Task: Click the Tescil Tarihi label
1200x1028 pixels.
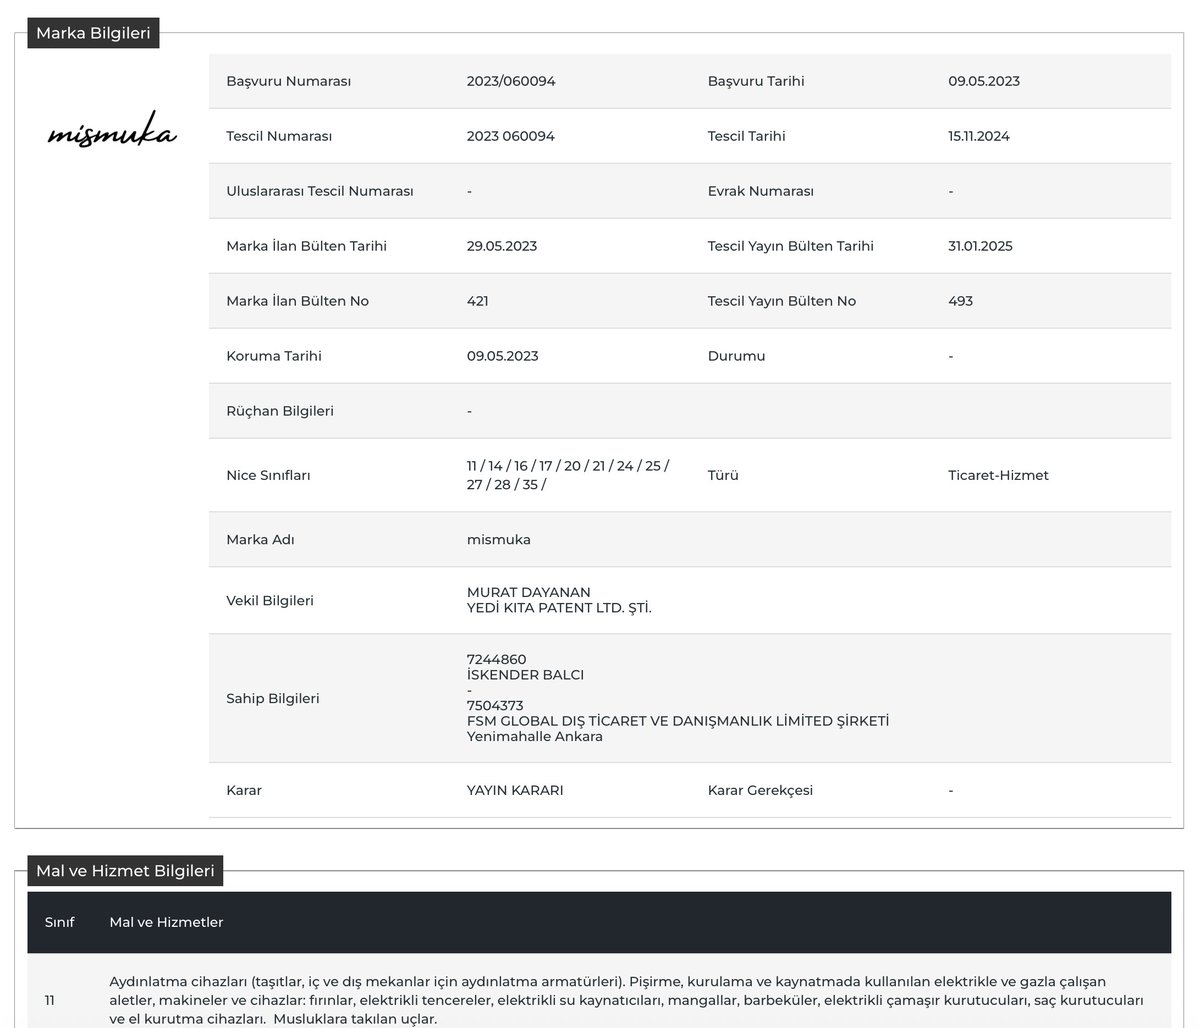Action: 746,136
